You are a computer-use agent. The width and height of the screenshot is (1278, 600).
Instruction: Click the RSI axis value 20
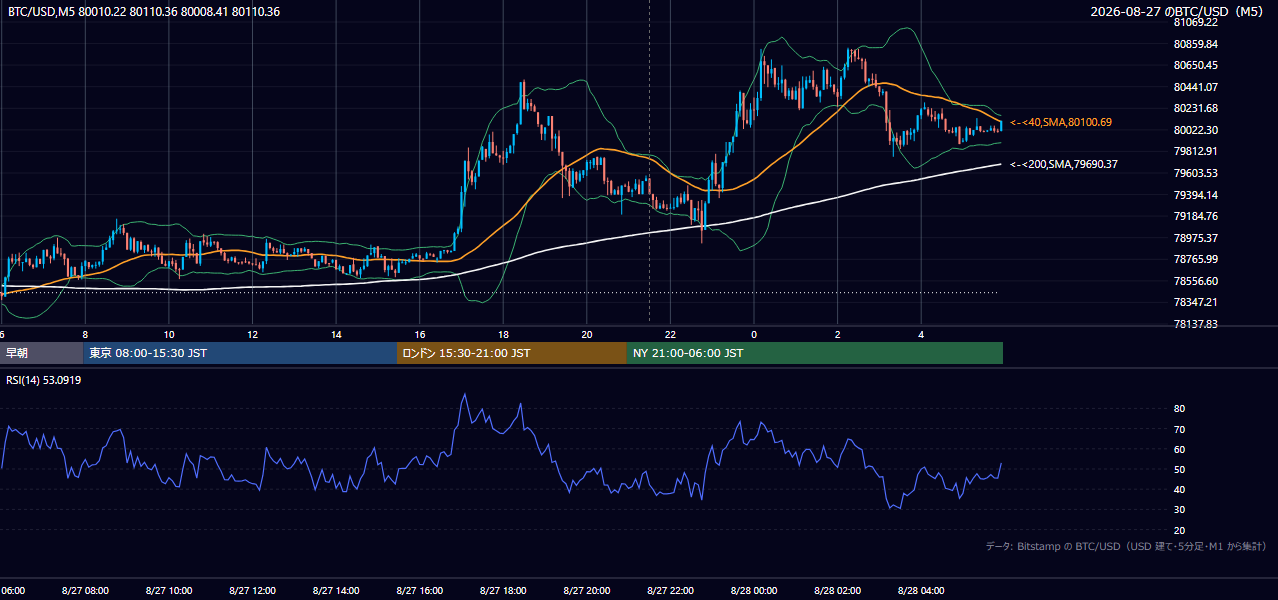1179,530
